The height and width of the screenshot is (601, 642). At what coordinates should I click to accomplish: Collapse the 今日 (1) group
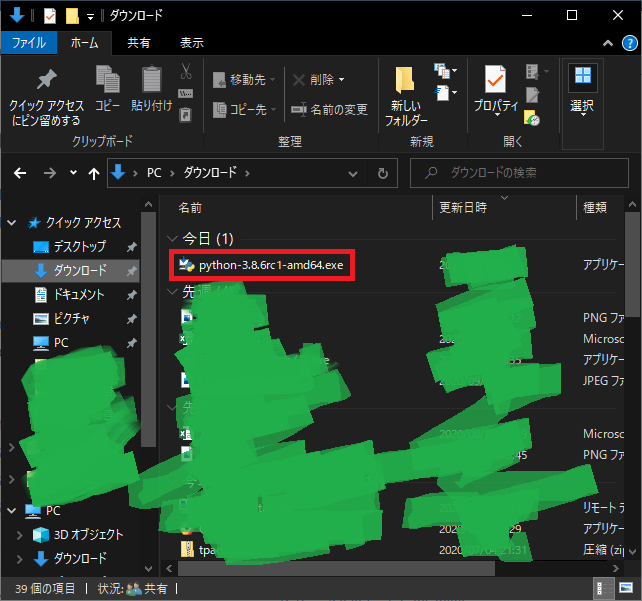coord(172,238)
